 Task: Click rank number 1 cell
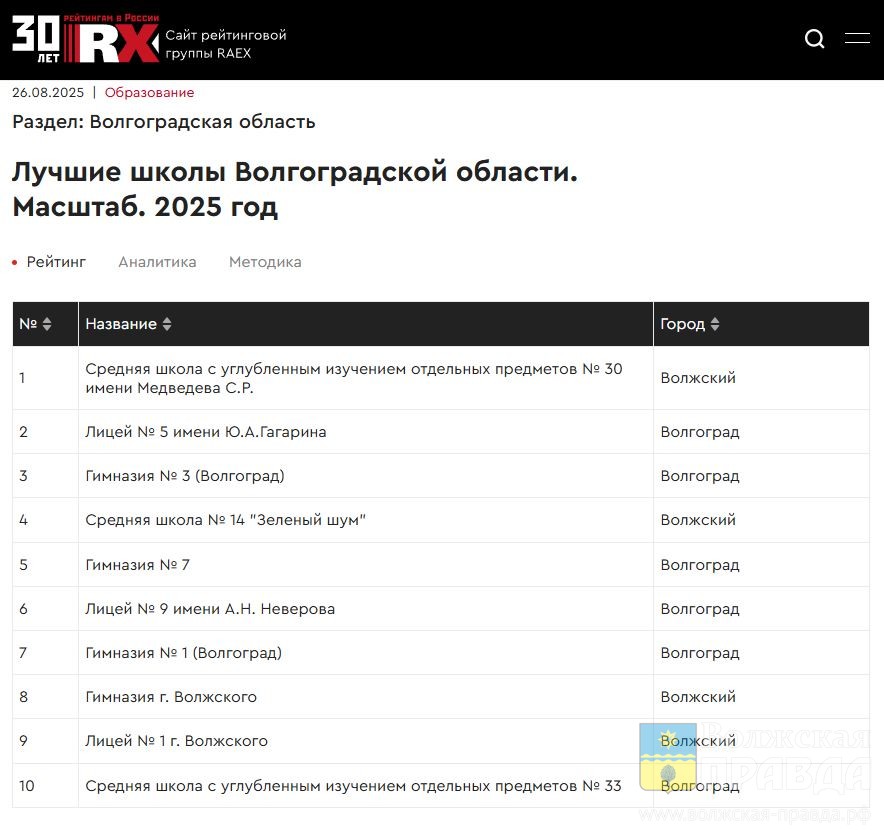click(45, 378)
